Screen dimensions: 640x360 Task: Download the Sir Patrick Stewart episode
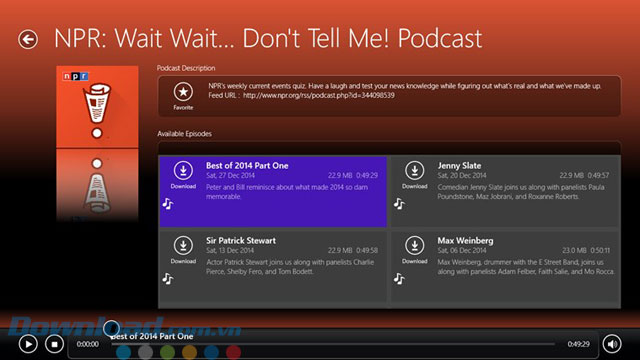pos(183,246)
